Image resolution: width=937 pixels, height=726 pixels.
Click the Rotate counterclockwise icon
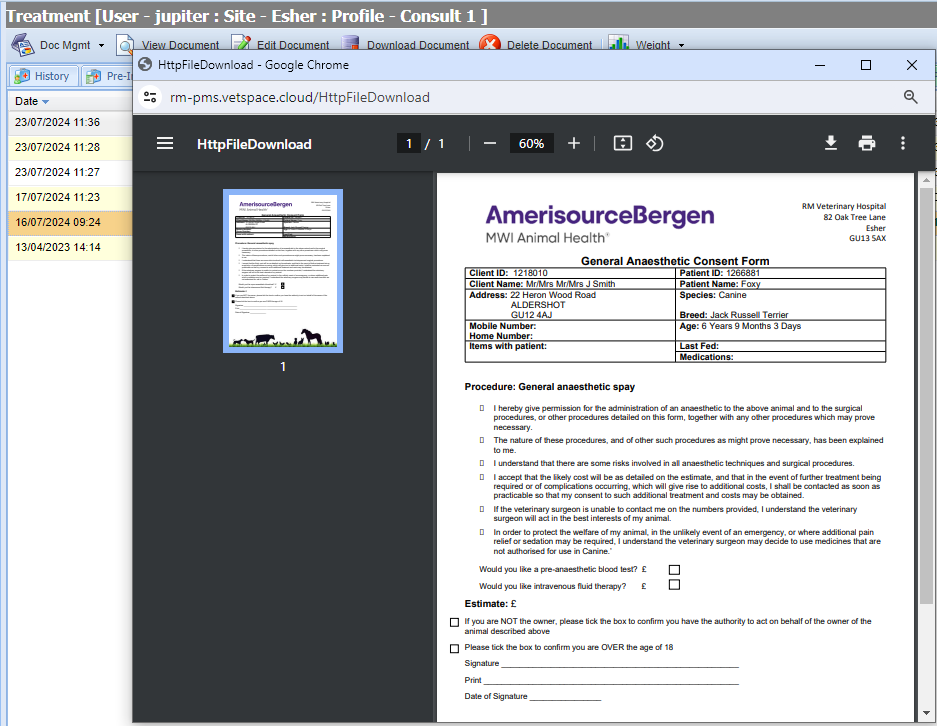[x=654, y=143]
